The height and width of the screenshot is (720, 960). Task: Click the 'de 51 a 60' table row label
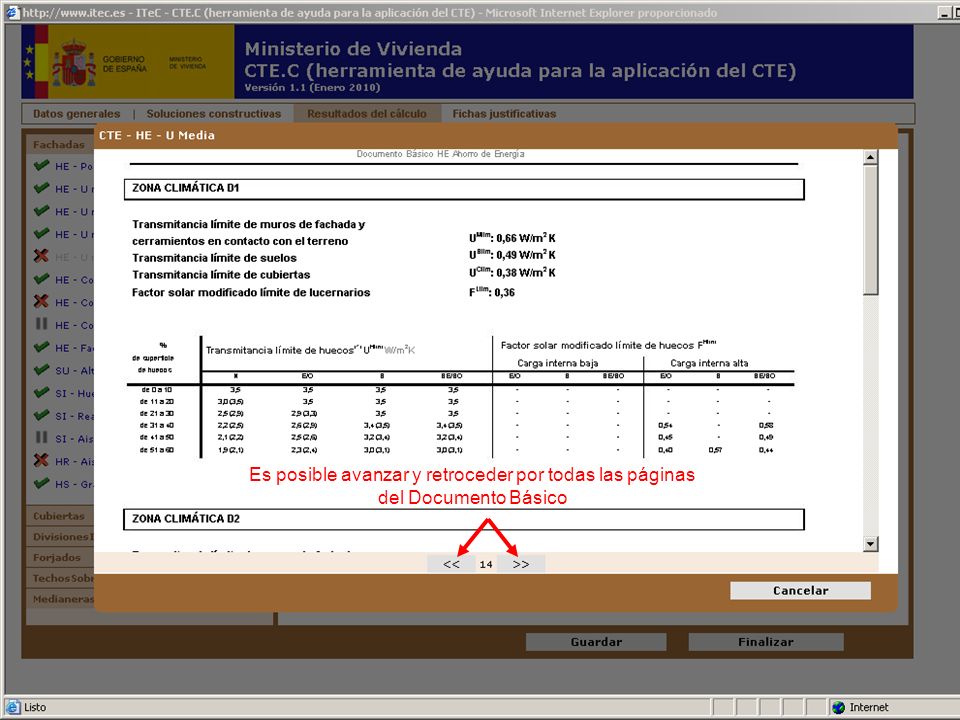tap(156, 449)
